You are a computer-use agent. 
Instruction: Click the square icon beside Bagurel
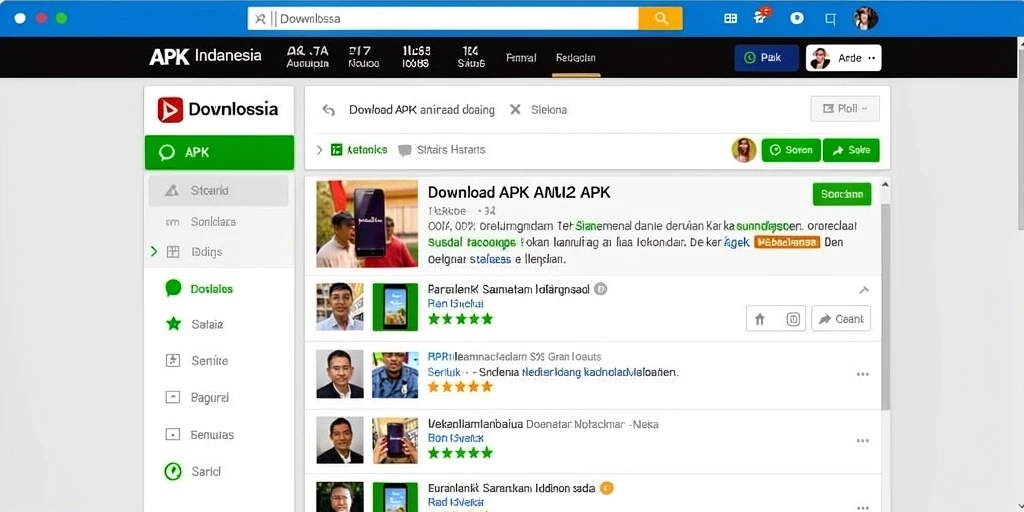click(172, 397)
